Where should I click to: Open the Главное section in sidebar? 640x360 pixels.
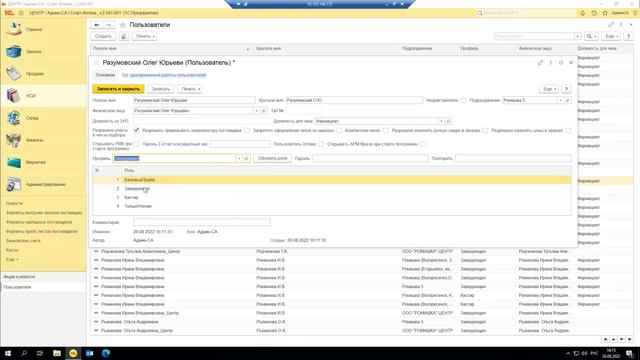pos(33,29)
